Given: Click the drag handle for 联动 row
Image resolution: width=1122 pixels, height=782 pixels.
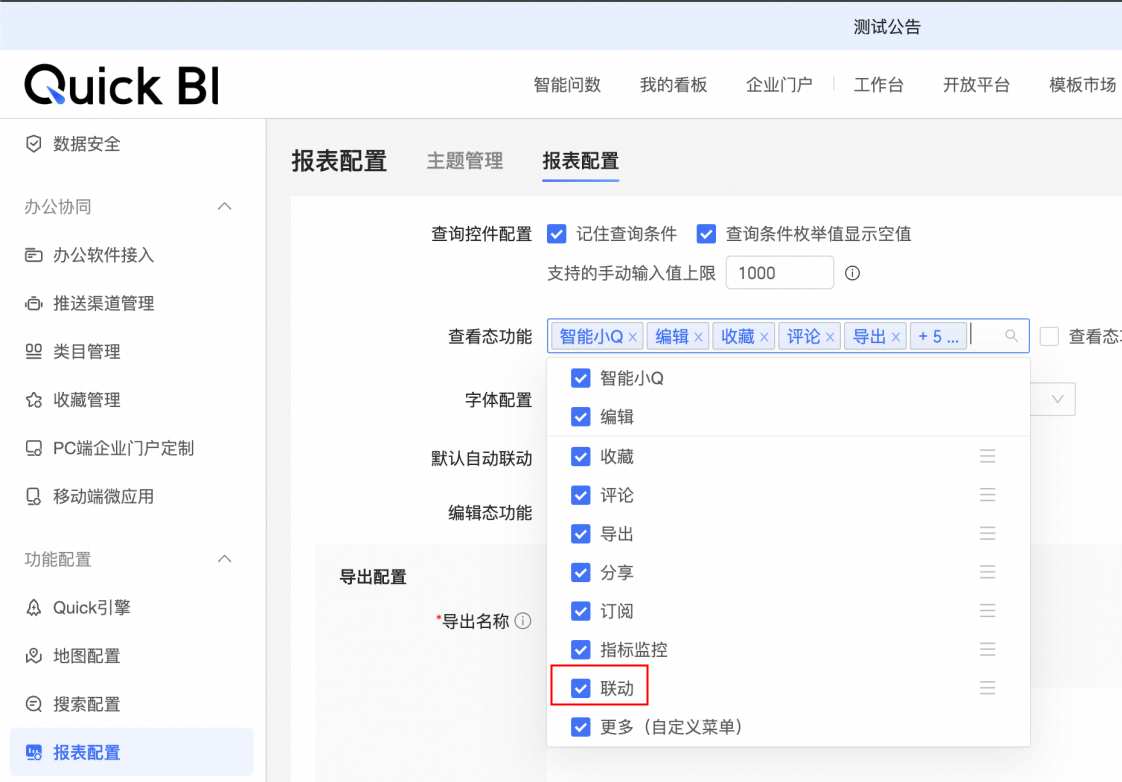Looking at the screenshot, I should 987,688.
